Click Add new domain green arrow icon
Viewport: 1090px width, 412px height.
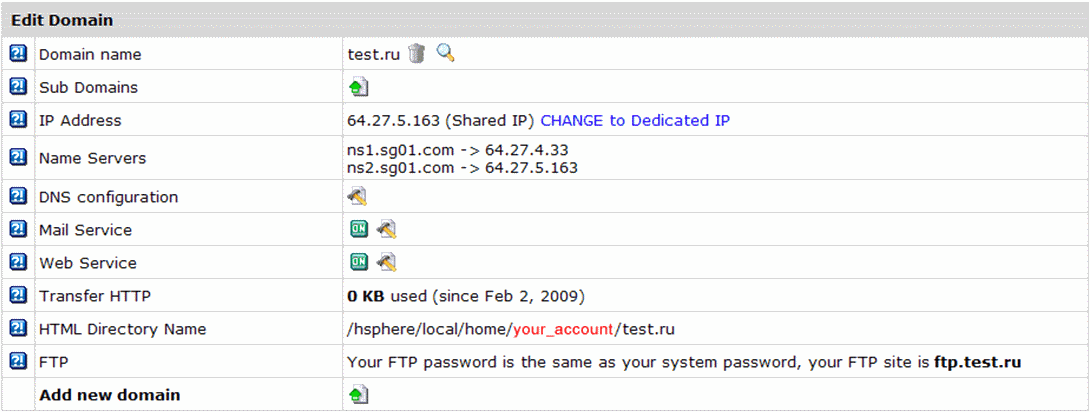(358, 395)
